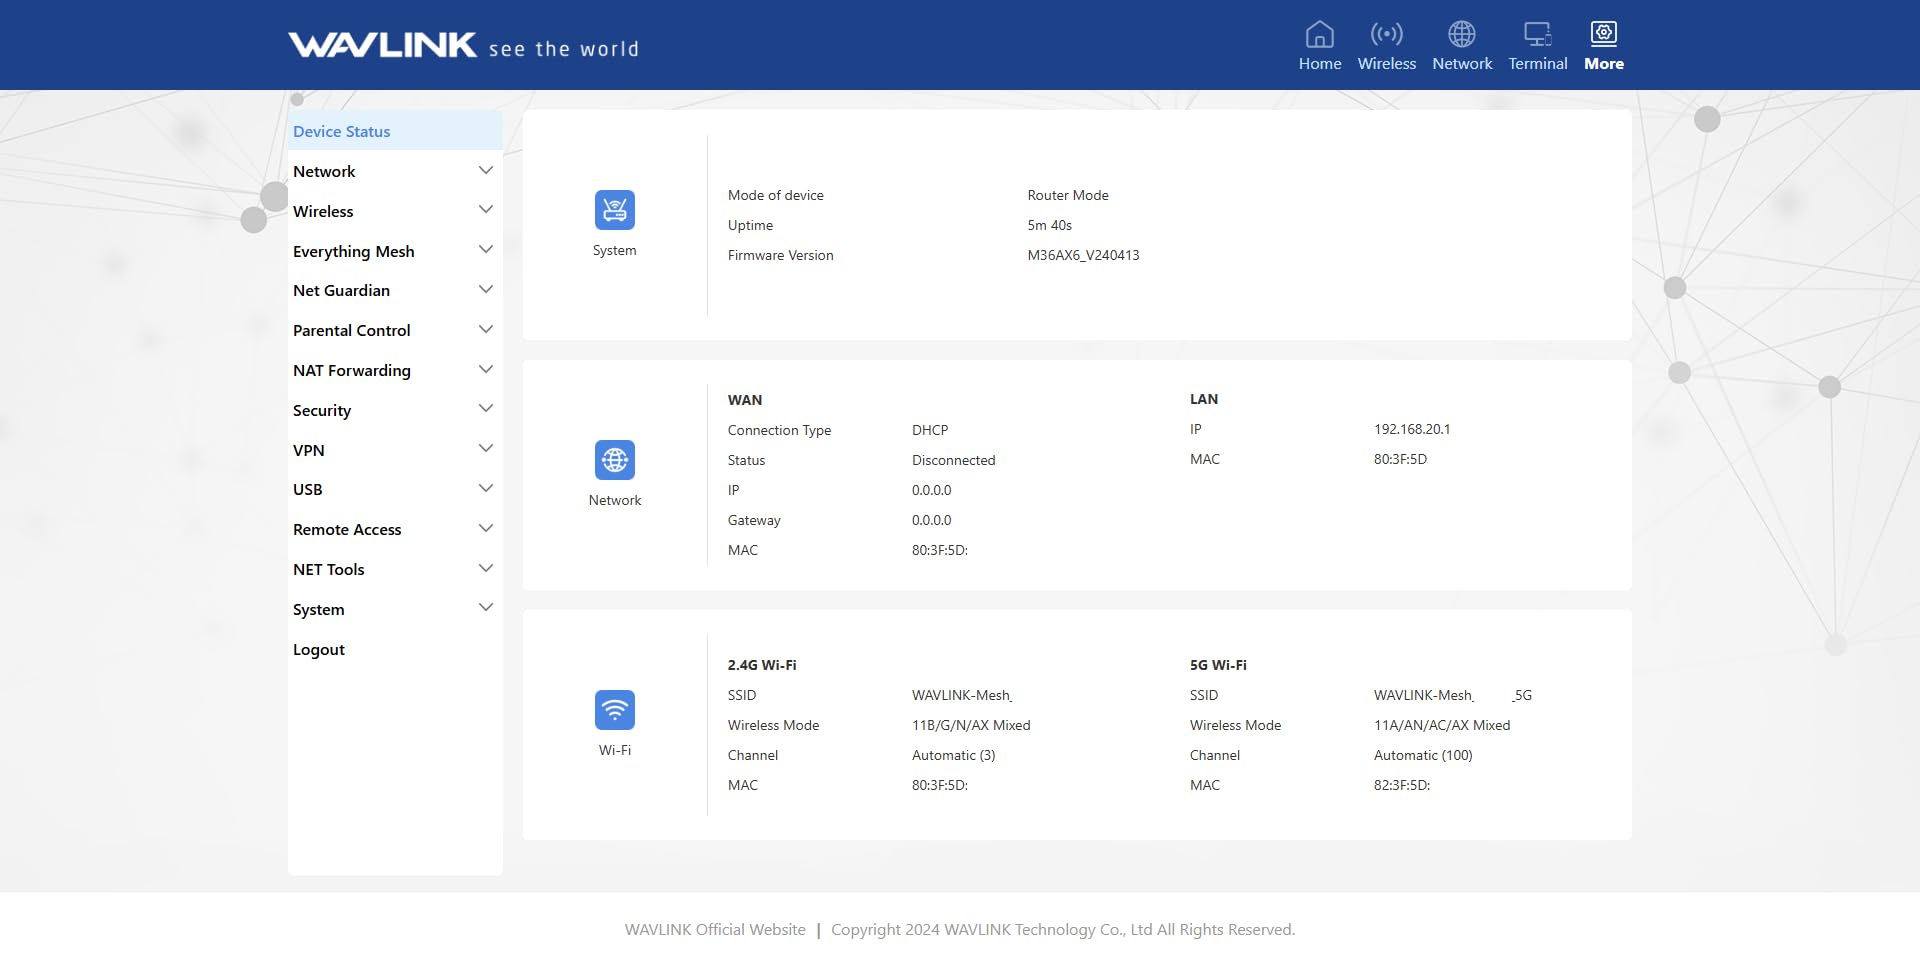Viewport: 1920px width, 963px height.
Task: Expand the NET Tools chevron
Action: coord(486,569)
